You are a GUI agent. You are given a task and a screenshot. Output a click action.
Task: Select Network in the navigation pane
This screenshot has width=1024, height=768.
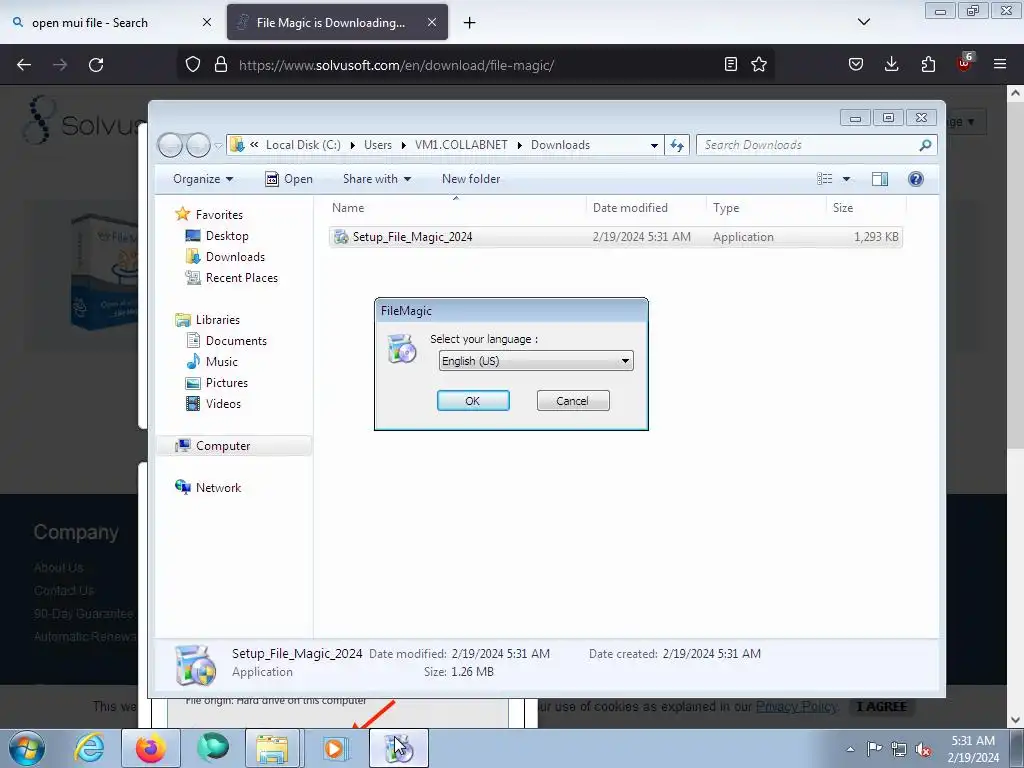tap(218, 487)
